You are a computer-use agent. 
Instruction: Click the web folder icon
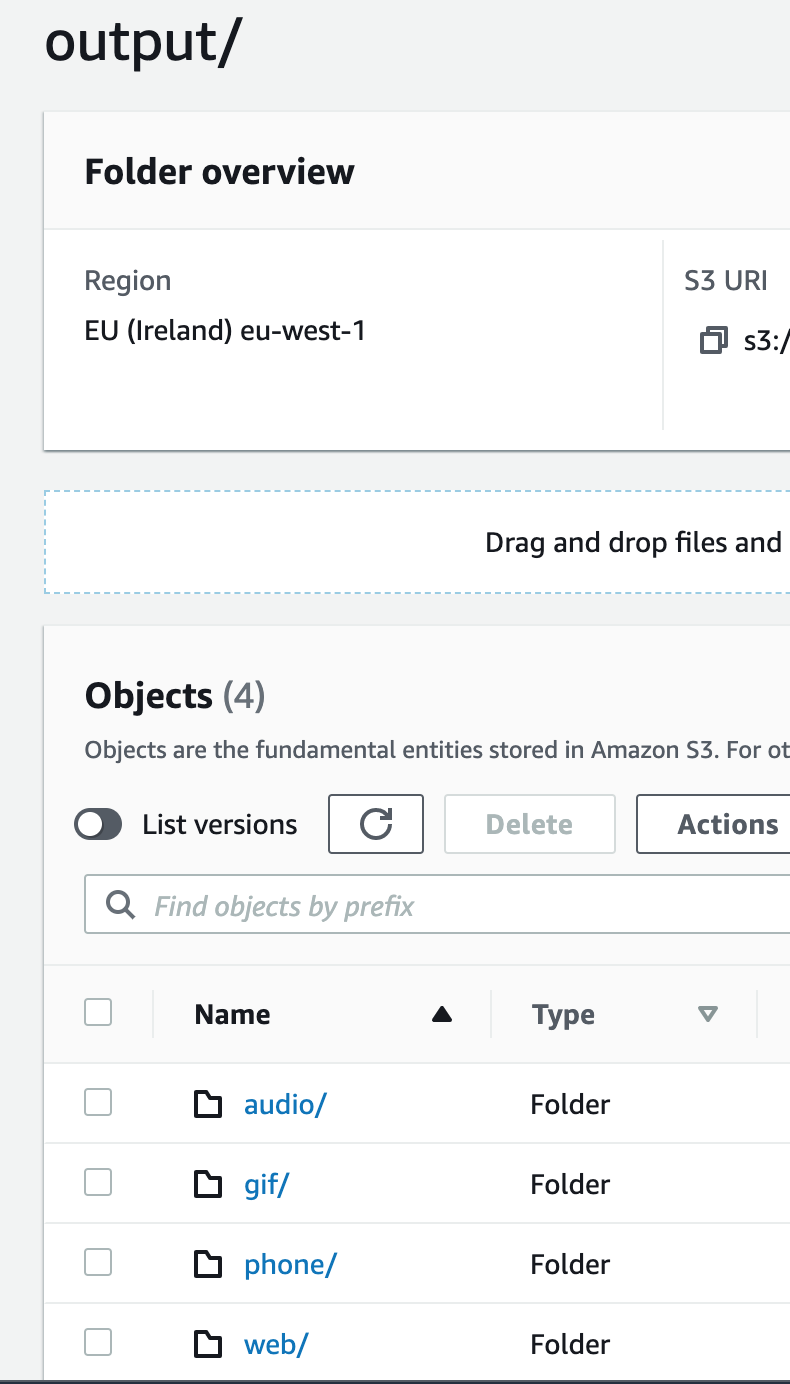[207, 1344]
